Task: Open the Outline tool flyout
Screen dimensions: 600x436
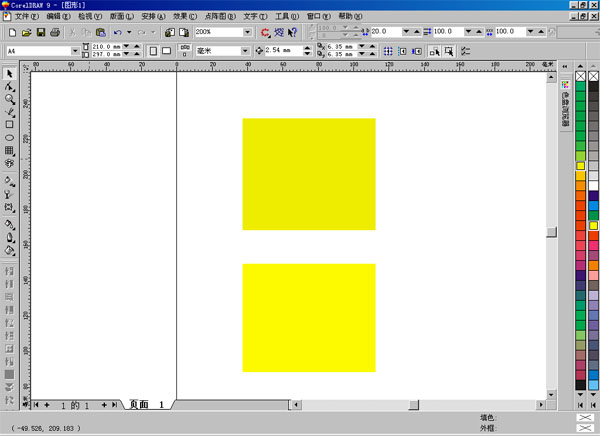Action: click(10, 237)
